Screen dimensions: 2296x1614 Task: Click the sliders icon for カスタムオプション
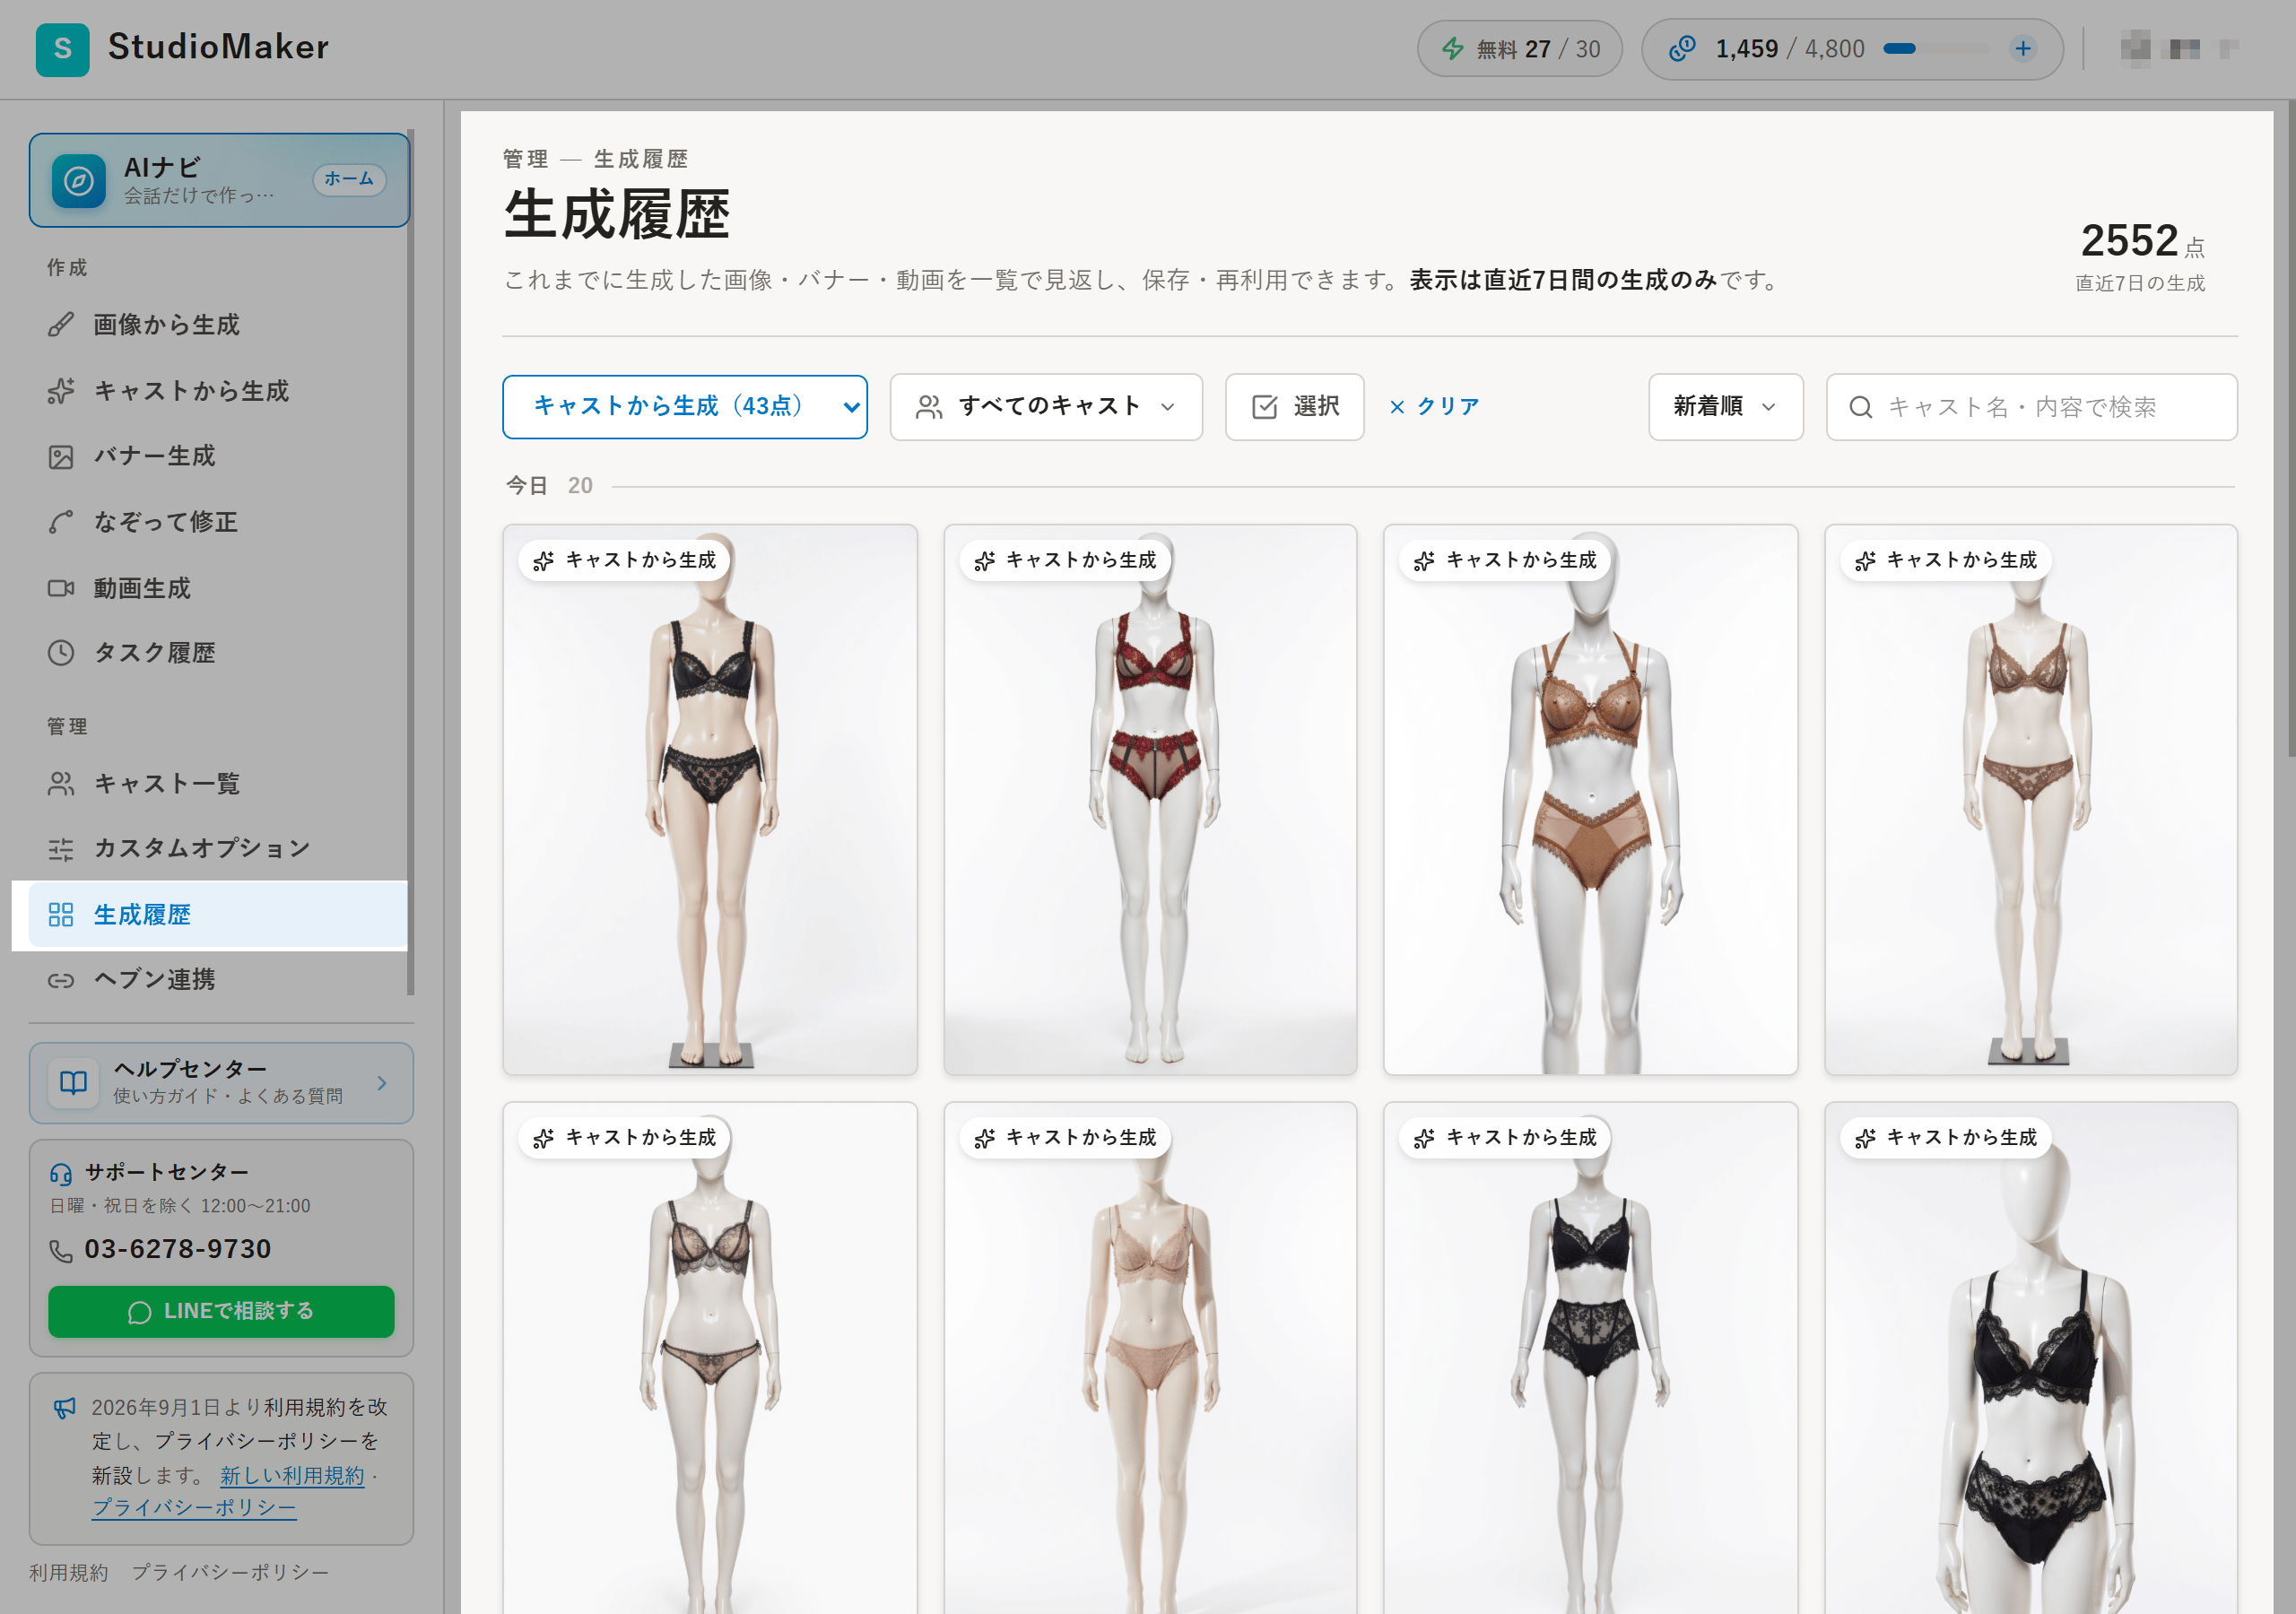click(x=61, y=849)
